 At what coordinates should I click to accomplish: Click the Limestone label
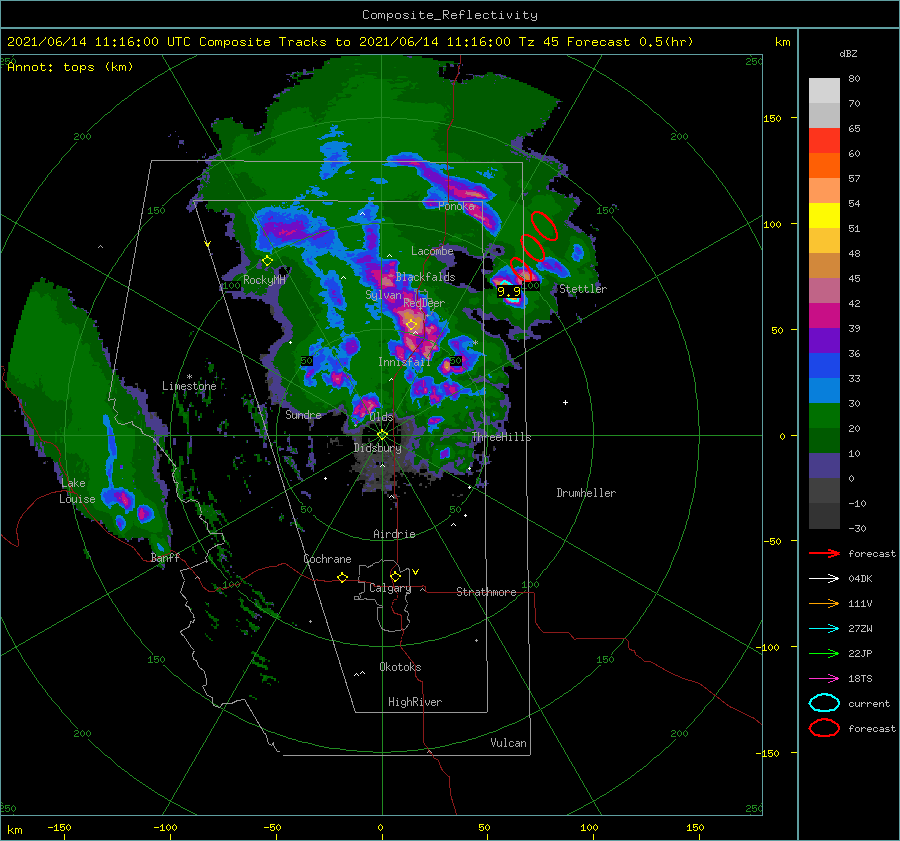pos(189,386)
